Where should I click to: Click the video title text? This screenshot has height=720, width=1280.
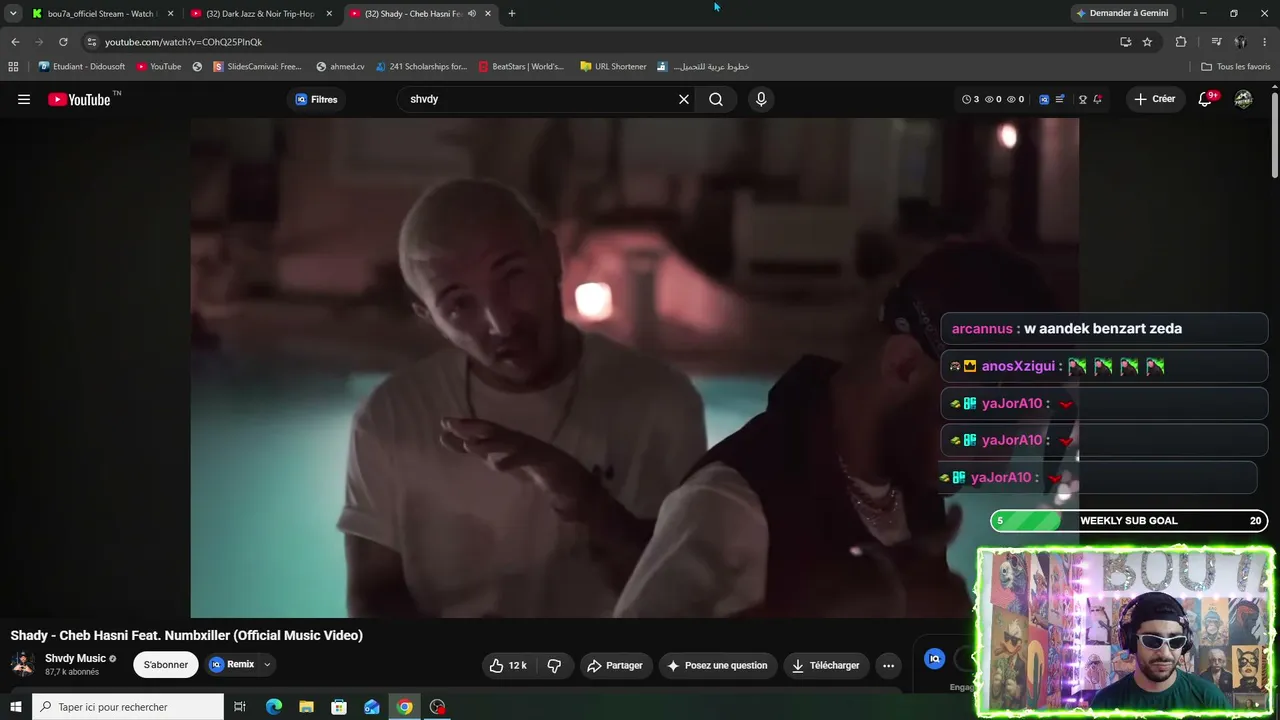pyautogui.click(x=187, y=635)
